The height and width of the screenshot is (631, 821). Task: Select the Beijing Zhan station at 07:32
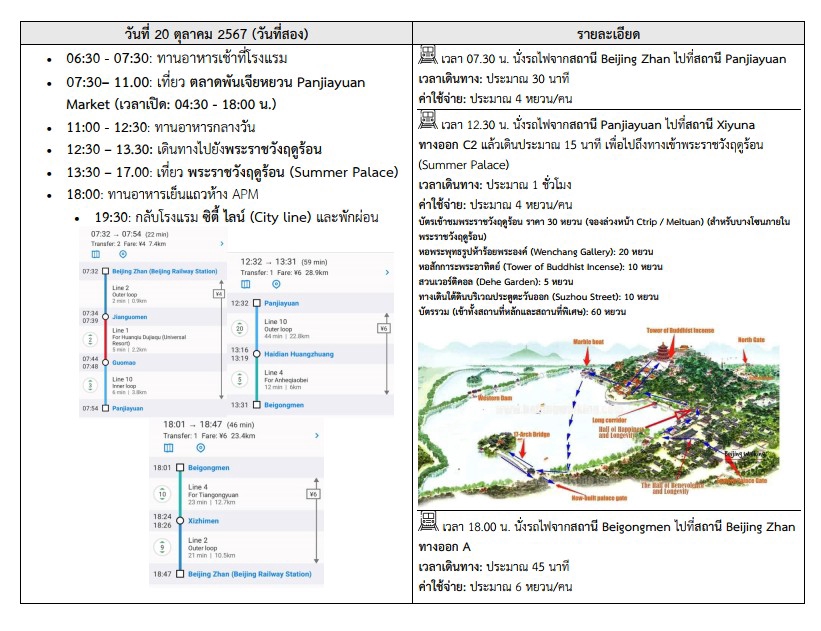tap(164, 271)
